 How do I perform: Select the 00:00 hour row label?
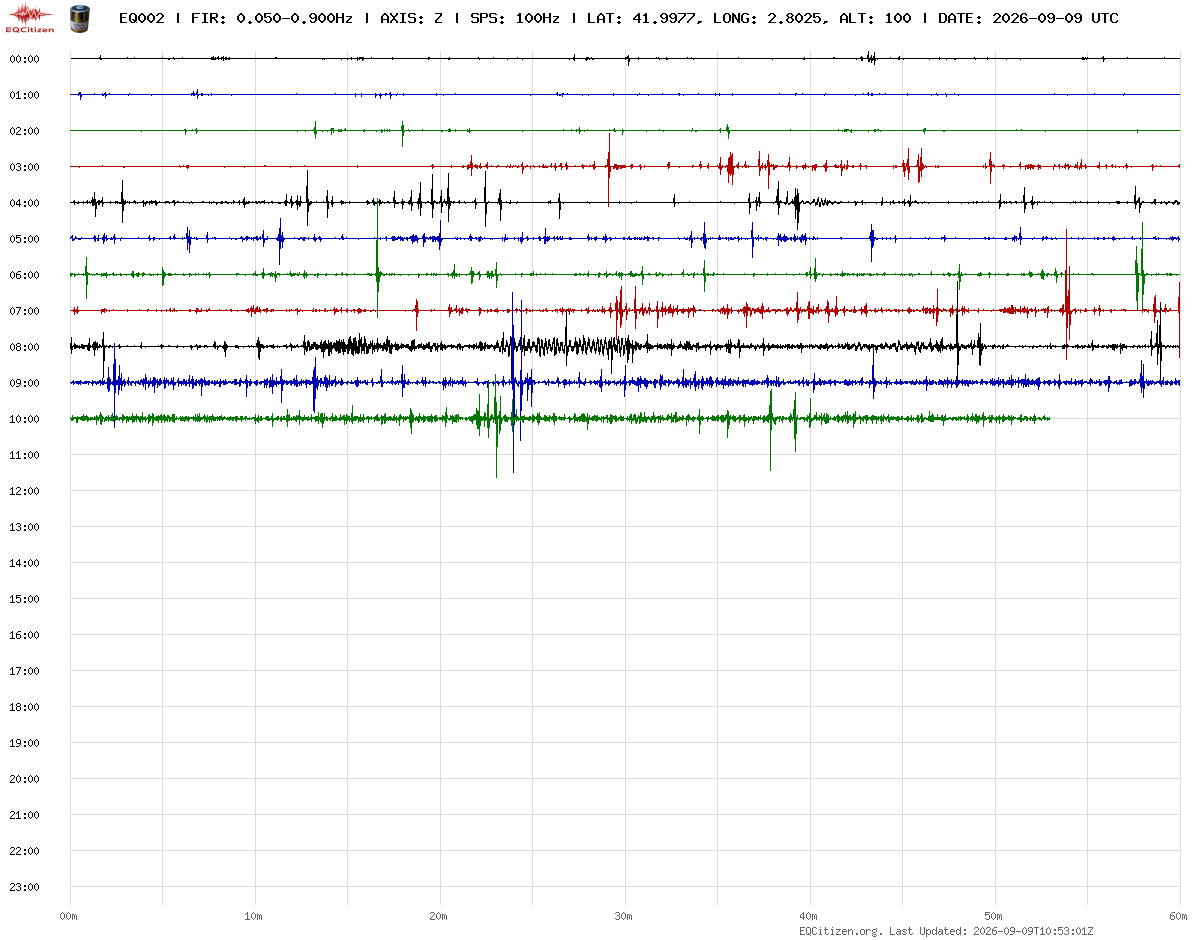(24, 59)
